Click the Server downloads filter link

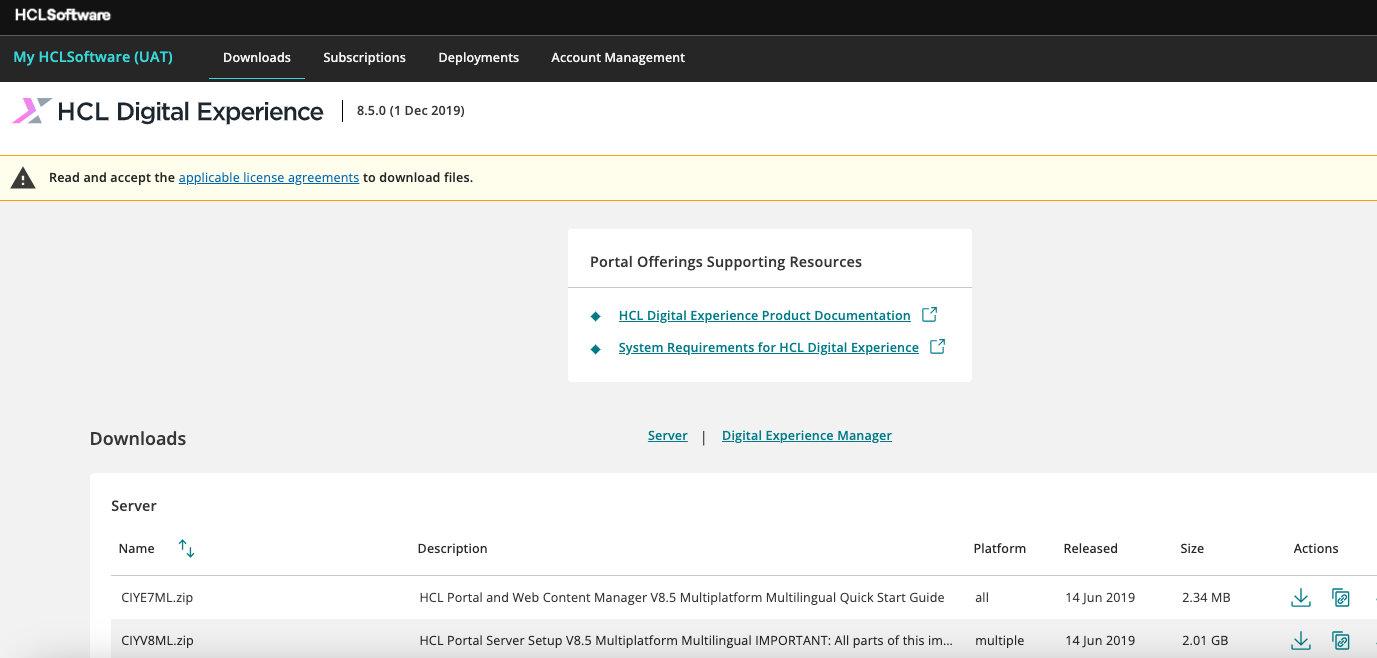point(667,435)
